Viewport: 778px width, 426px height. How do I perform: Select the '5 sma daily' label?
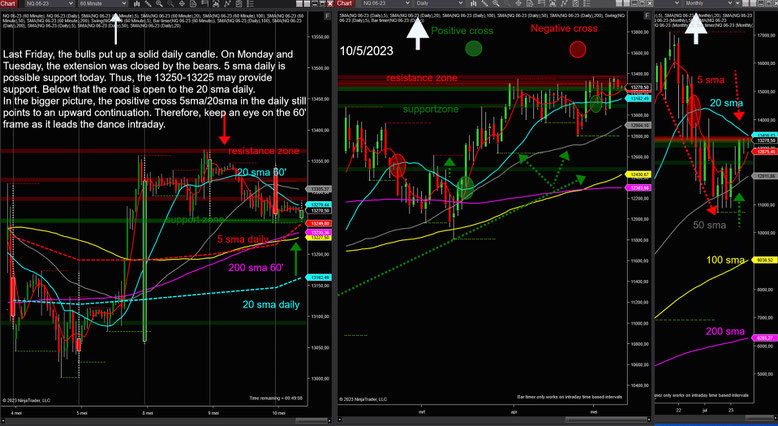[243, 239]
